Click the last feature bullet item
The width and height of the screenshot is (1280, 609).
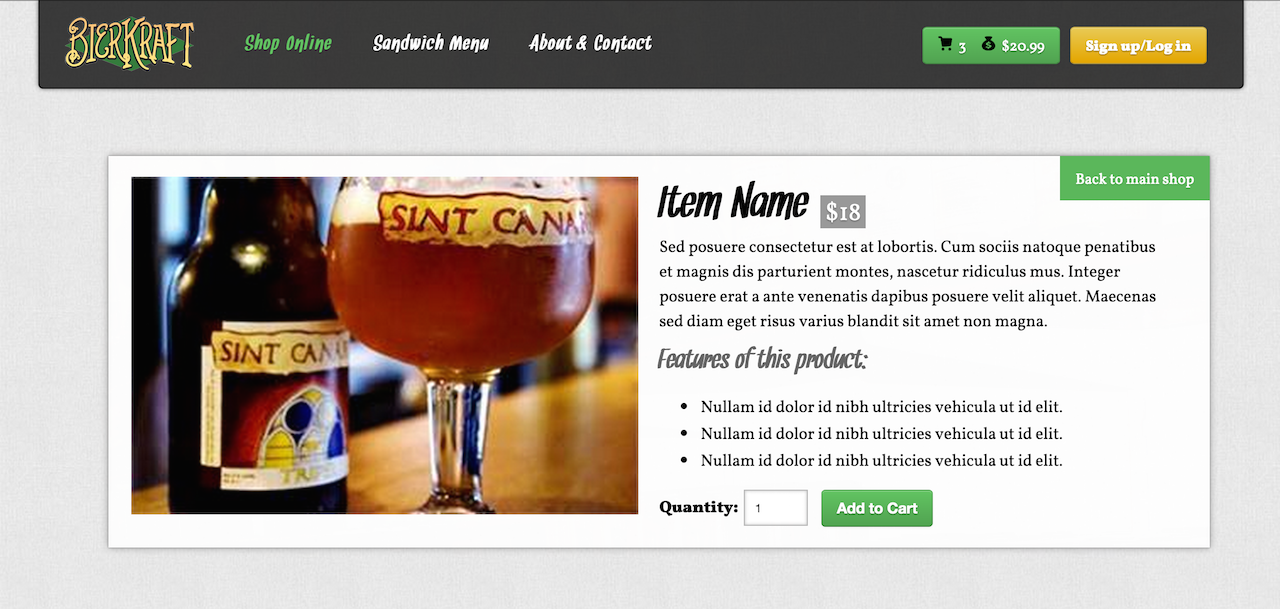(881, 461)
